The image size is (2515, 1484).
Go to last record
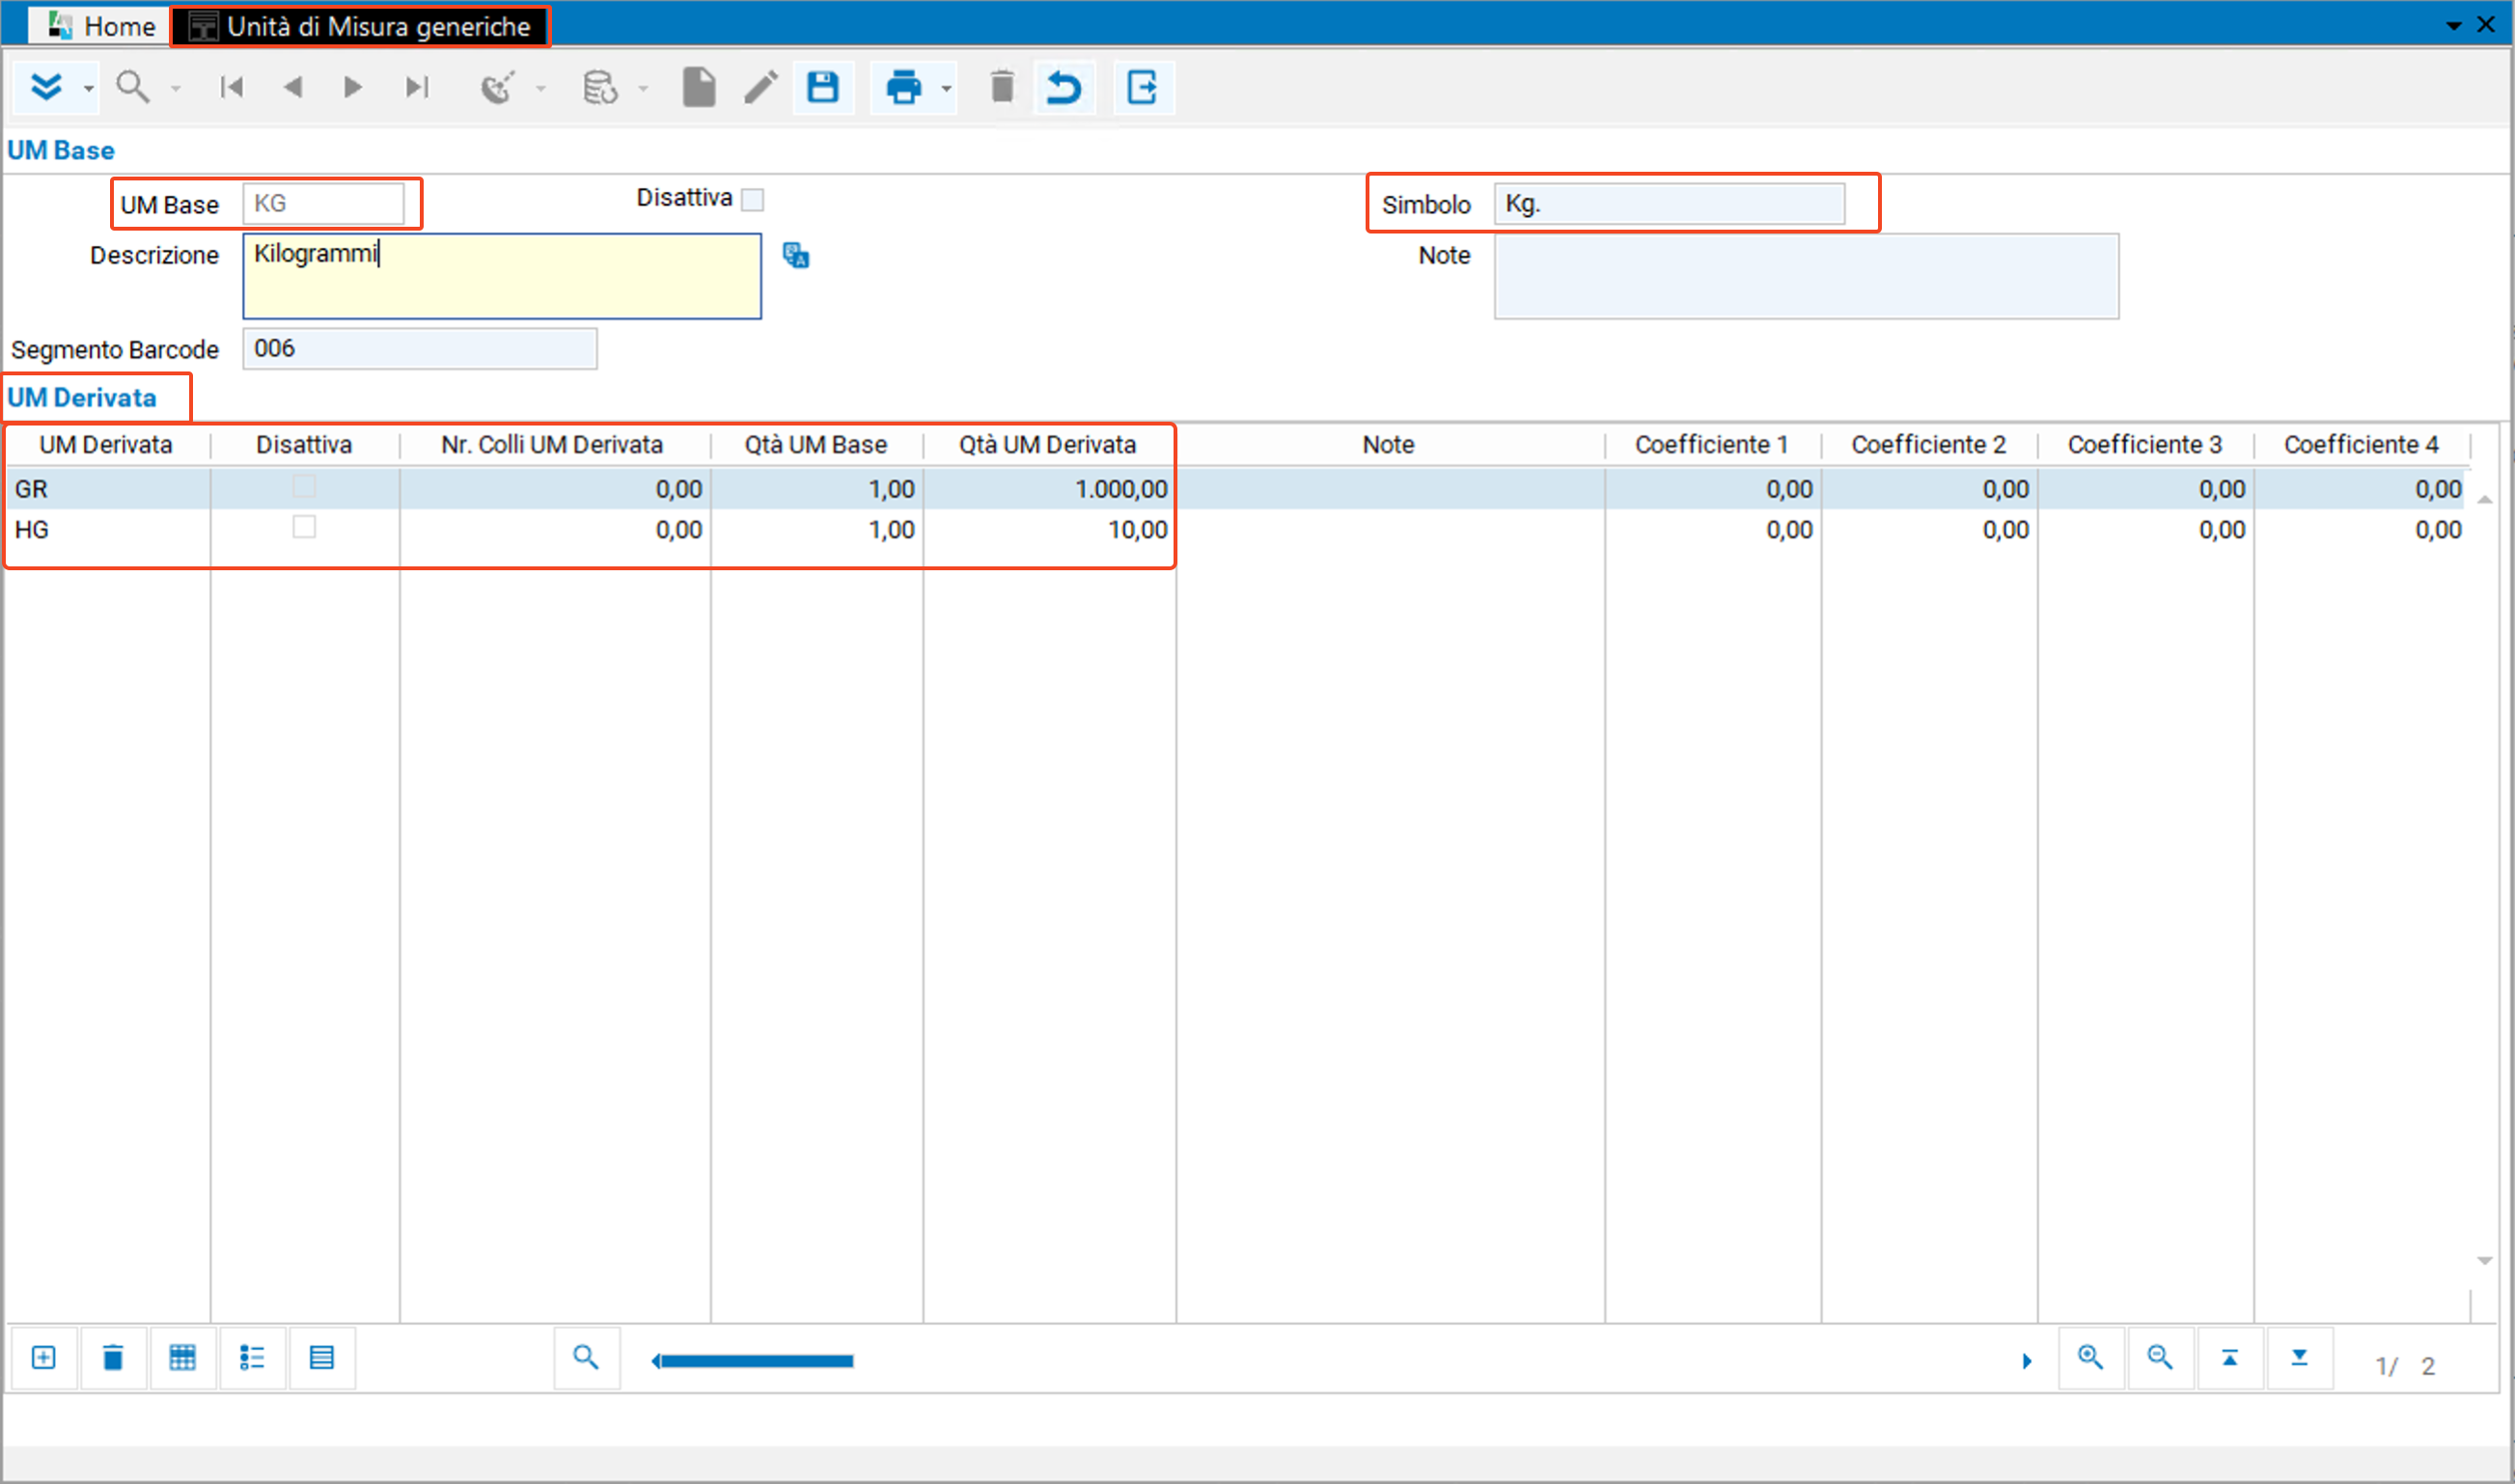click(417, 88)
